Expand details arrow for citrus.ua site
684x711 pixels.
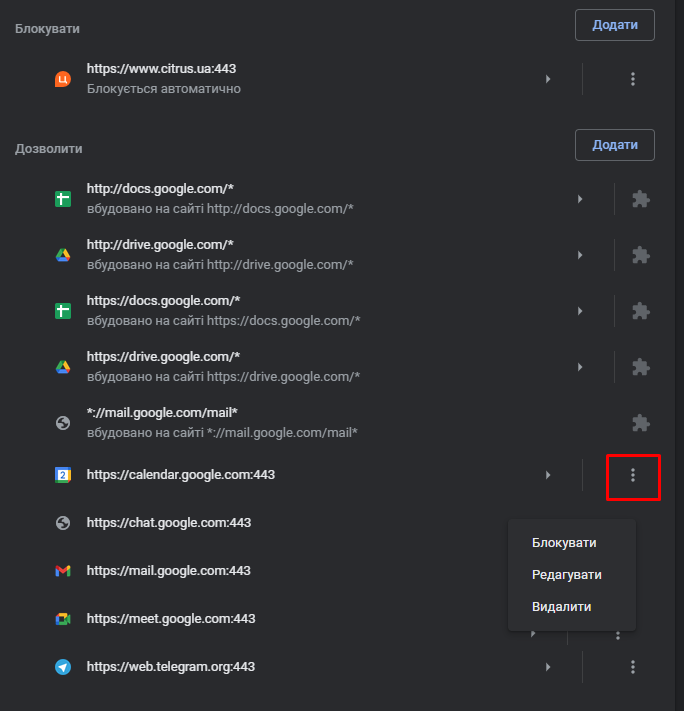[548, 79]
